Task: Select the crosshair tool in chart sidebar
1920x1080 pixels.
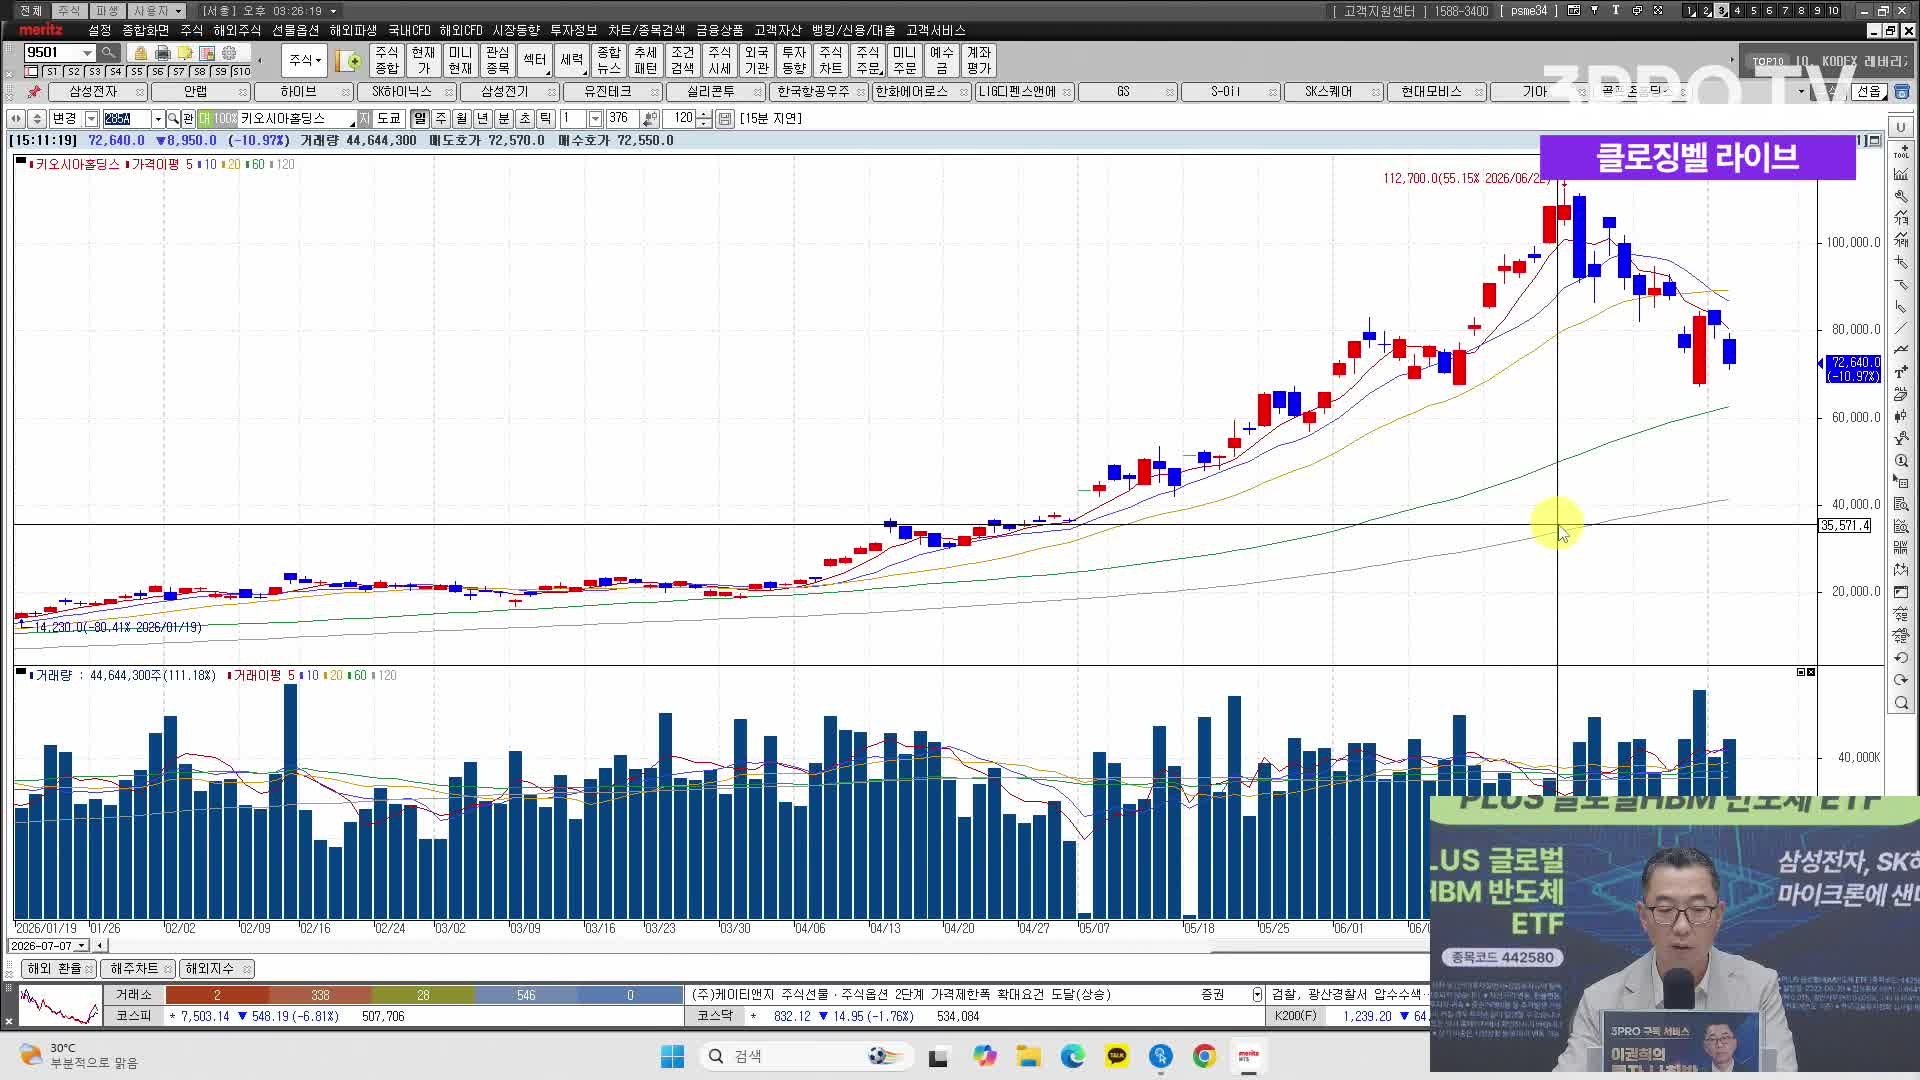Action: click(x=1901, y=262)
